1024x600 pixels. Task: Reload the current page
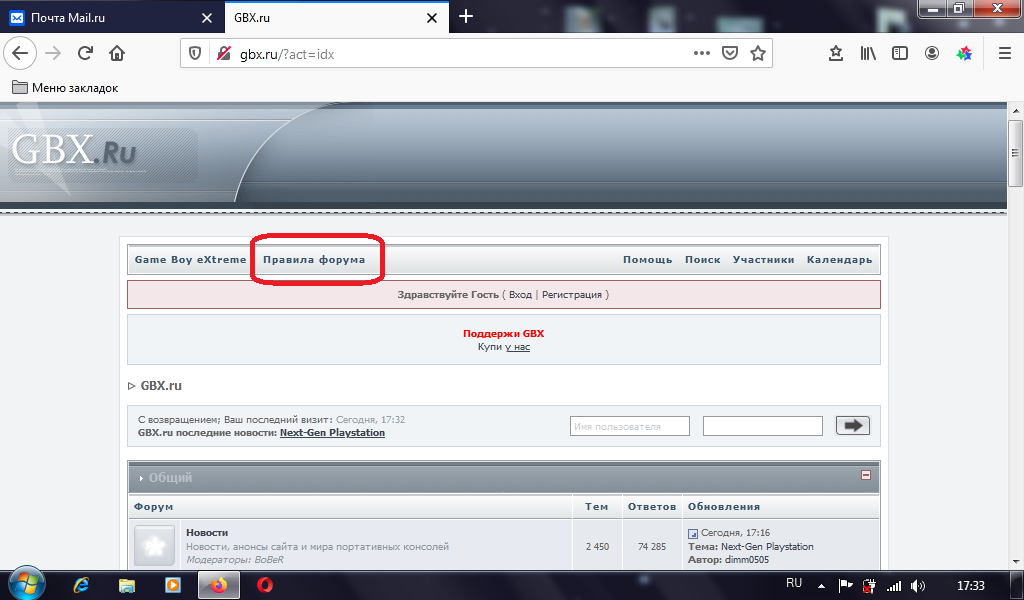click(x=85, y=54)
